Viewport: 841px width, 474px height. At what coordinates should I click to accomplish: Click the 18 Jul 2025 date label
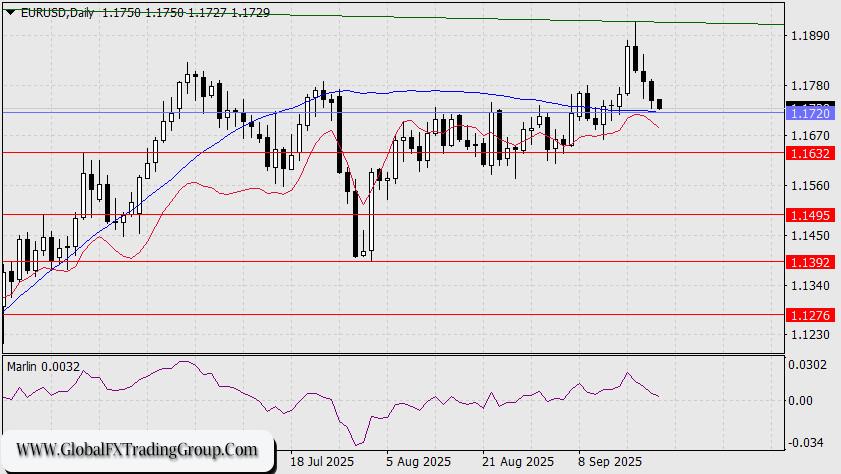pyautogui.click(x=321, y=462)
